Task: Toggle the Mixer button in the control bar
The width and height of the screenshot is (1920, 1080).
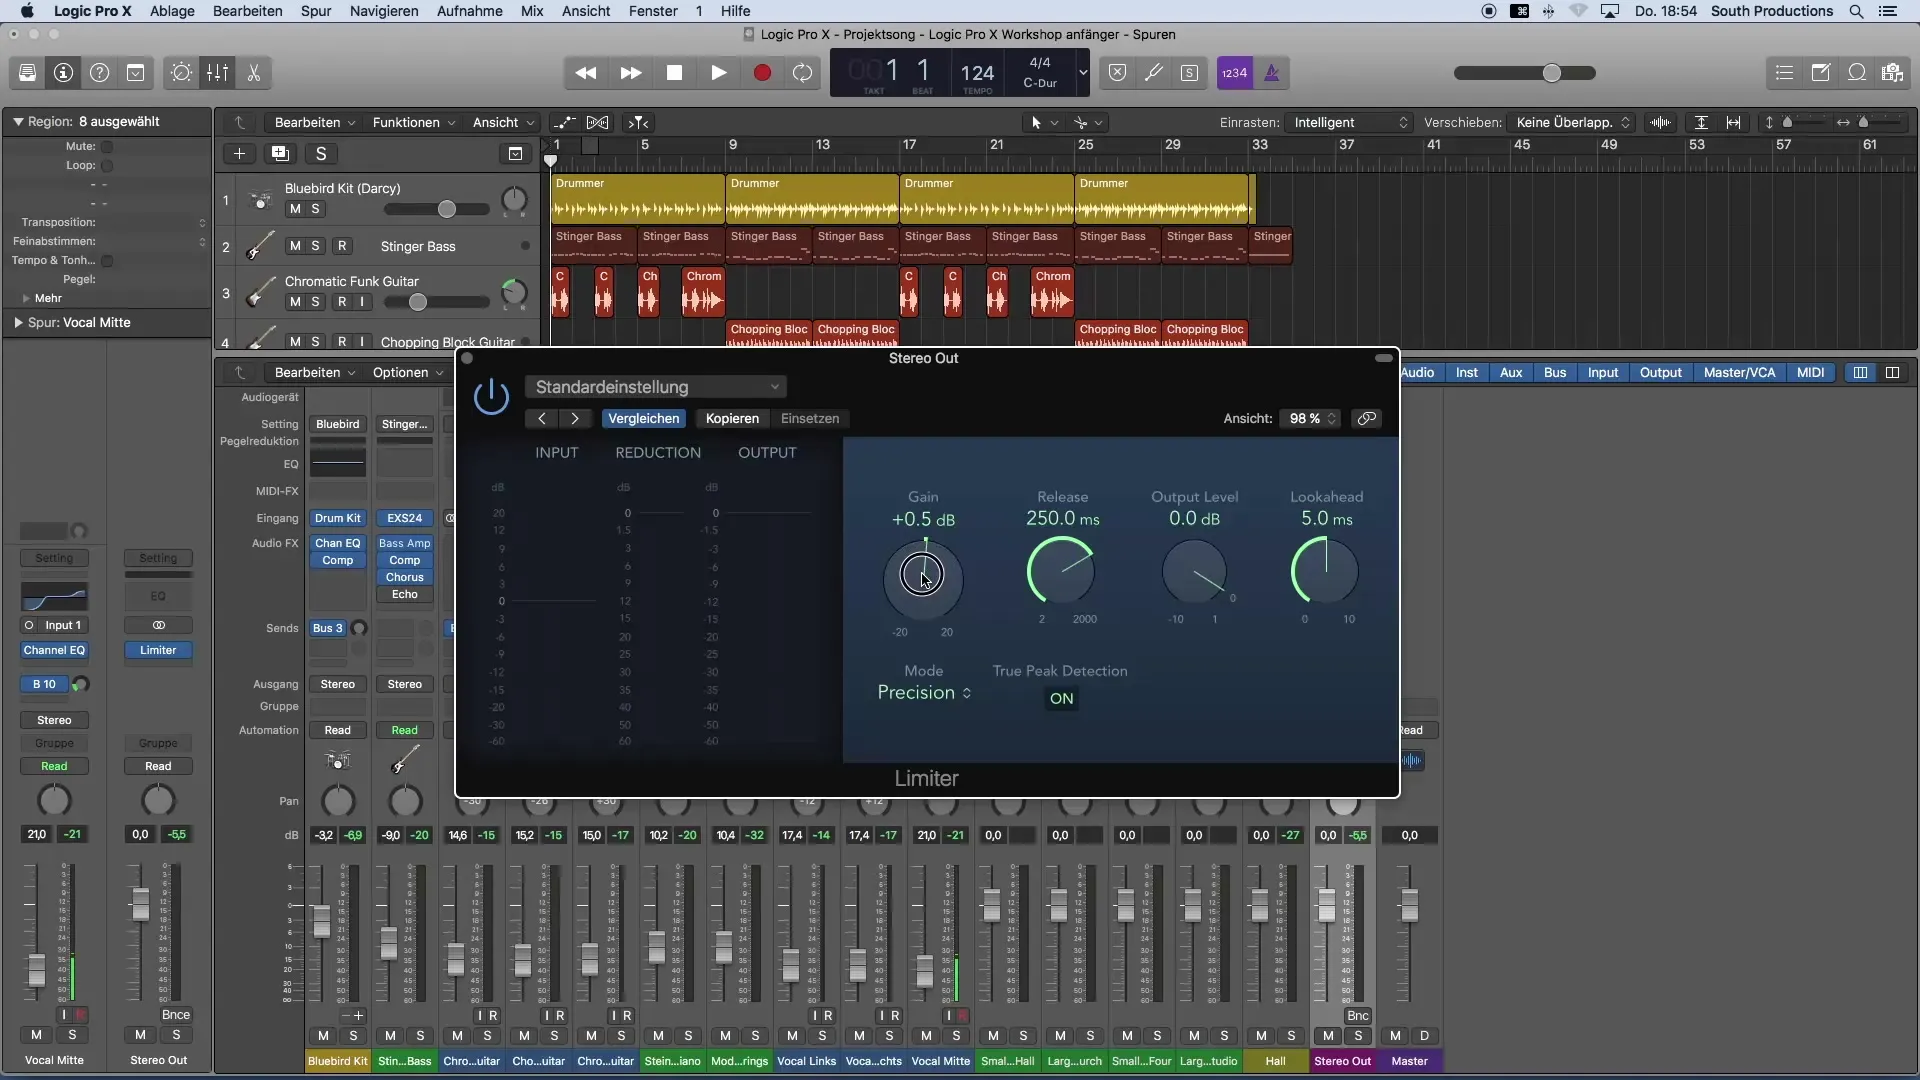Action: [x=217, y=73]
